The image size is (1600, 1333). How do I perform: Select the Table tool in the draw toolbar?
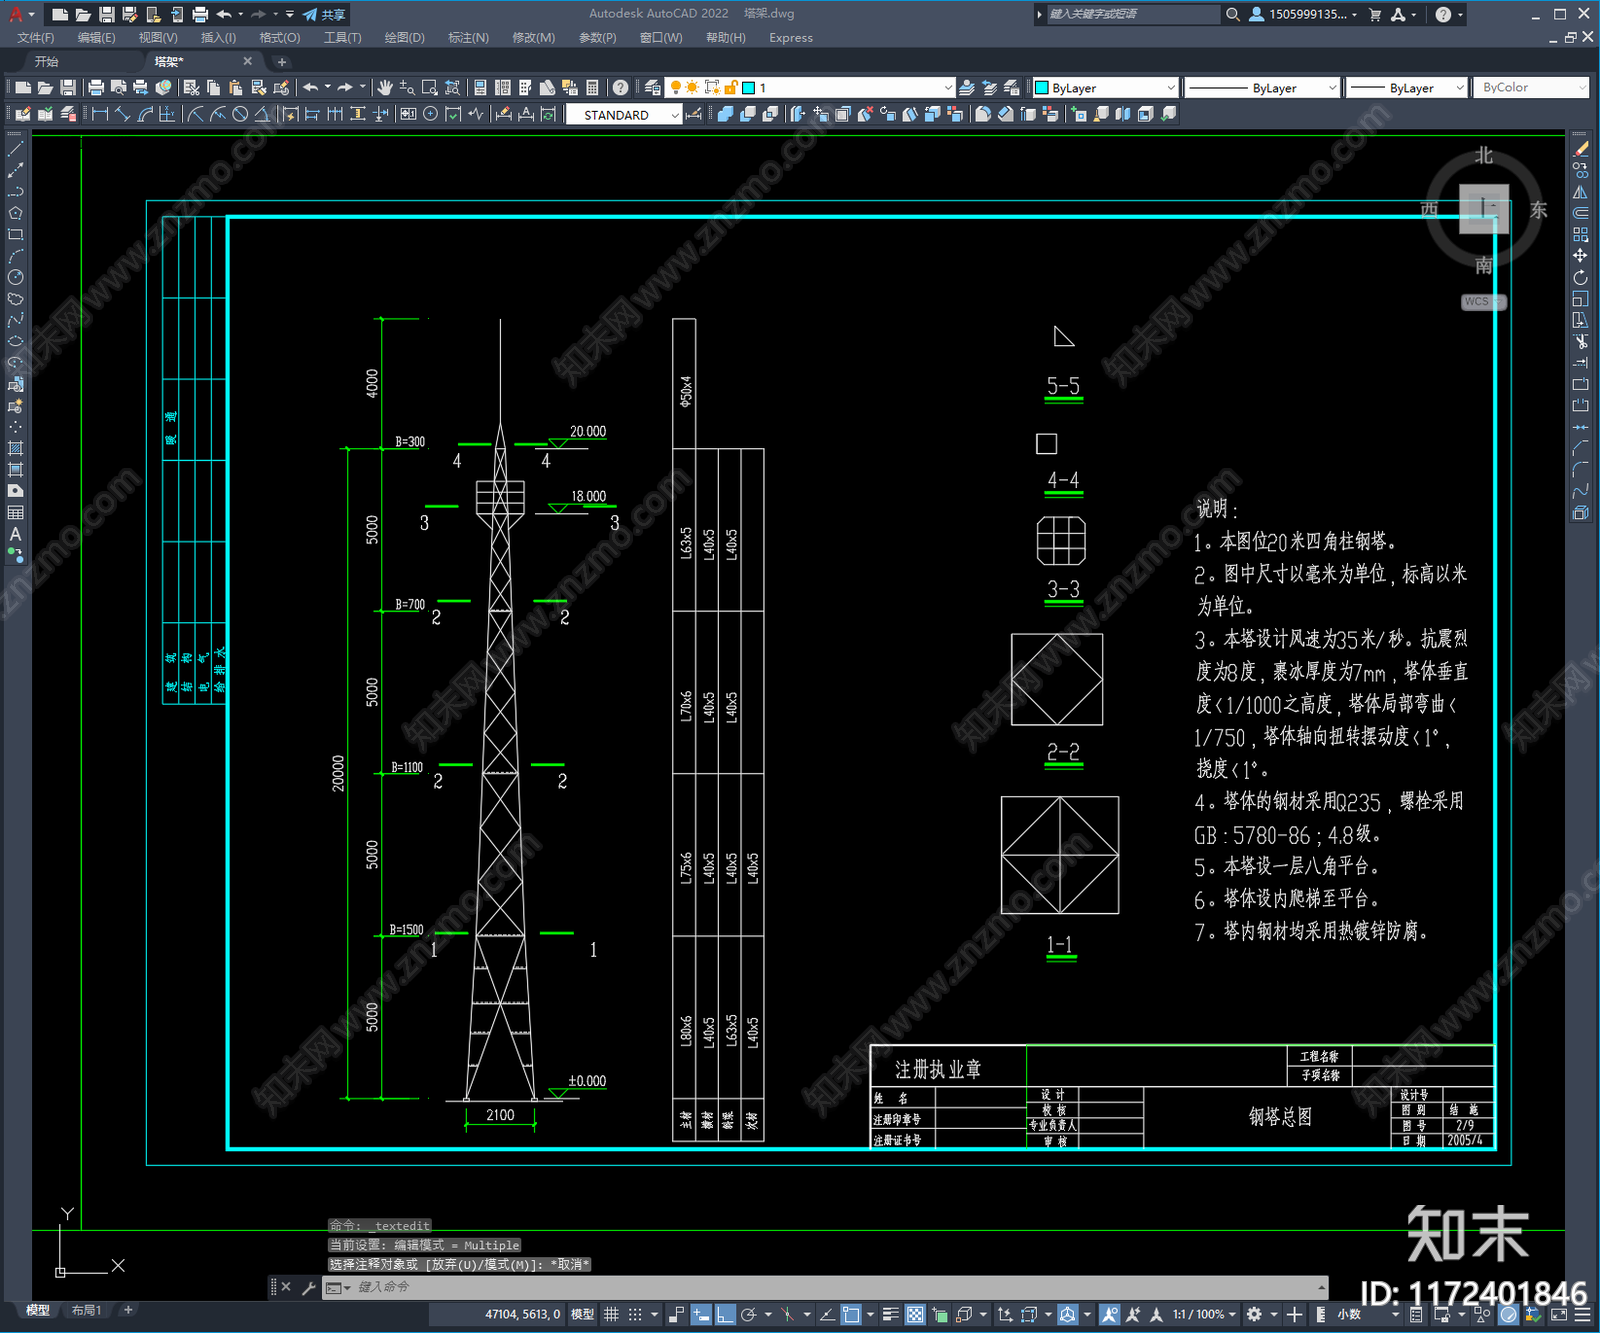[15, 512]
